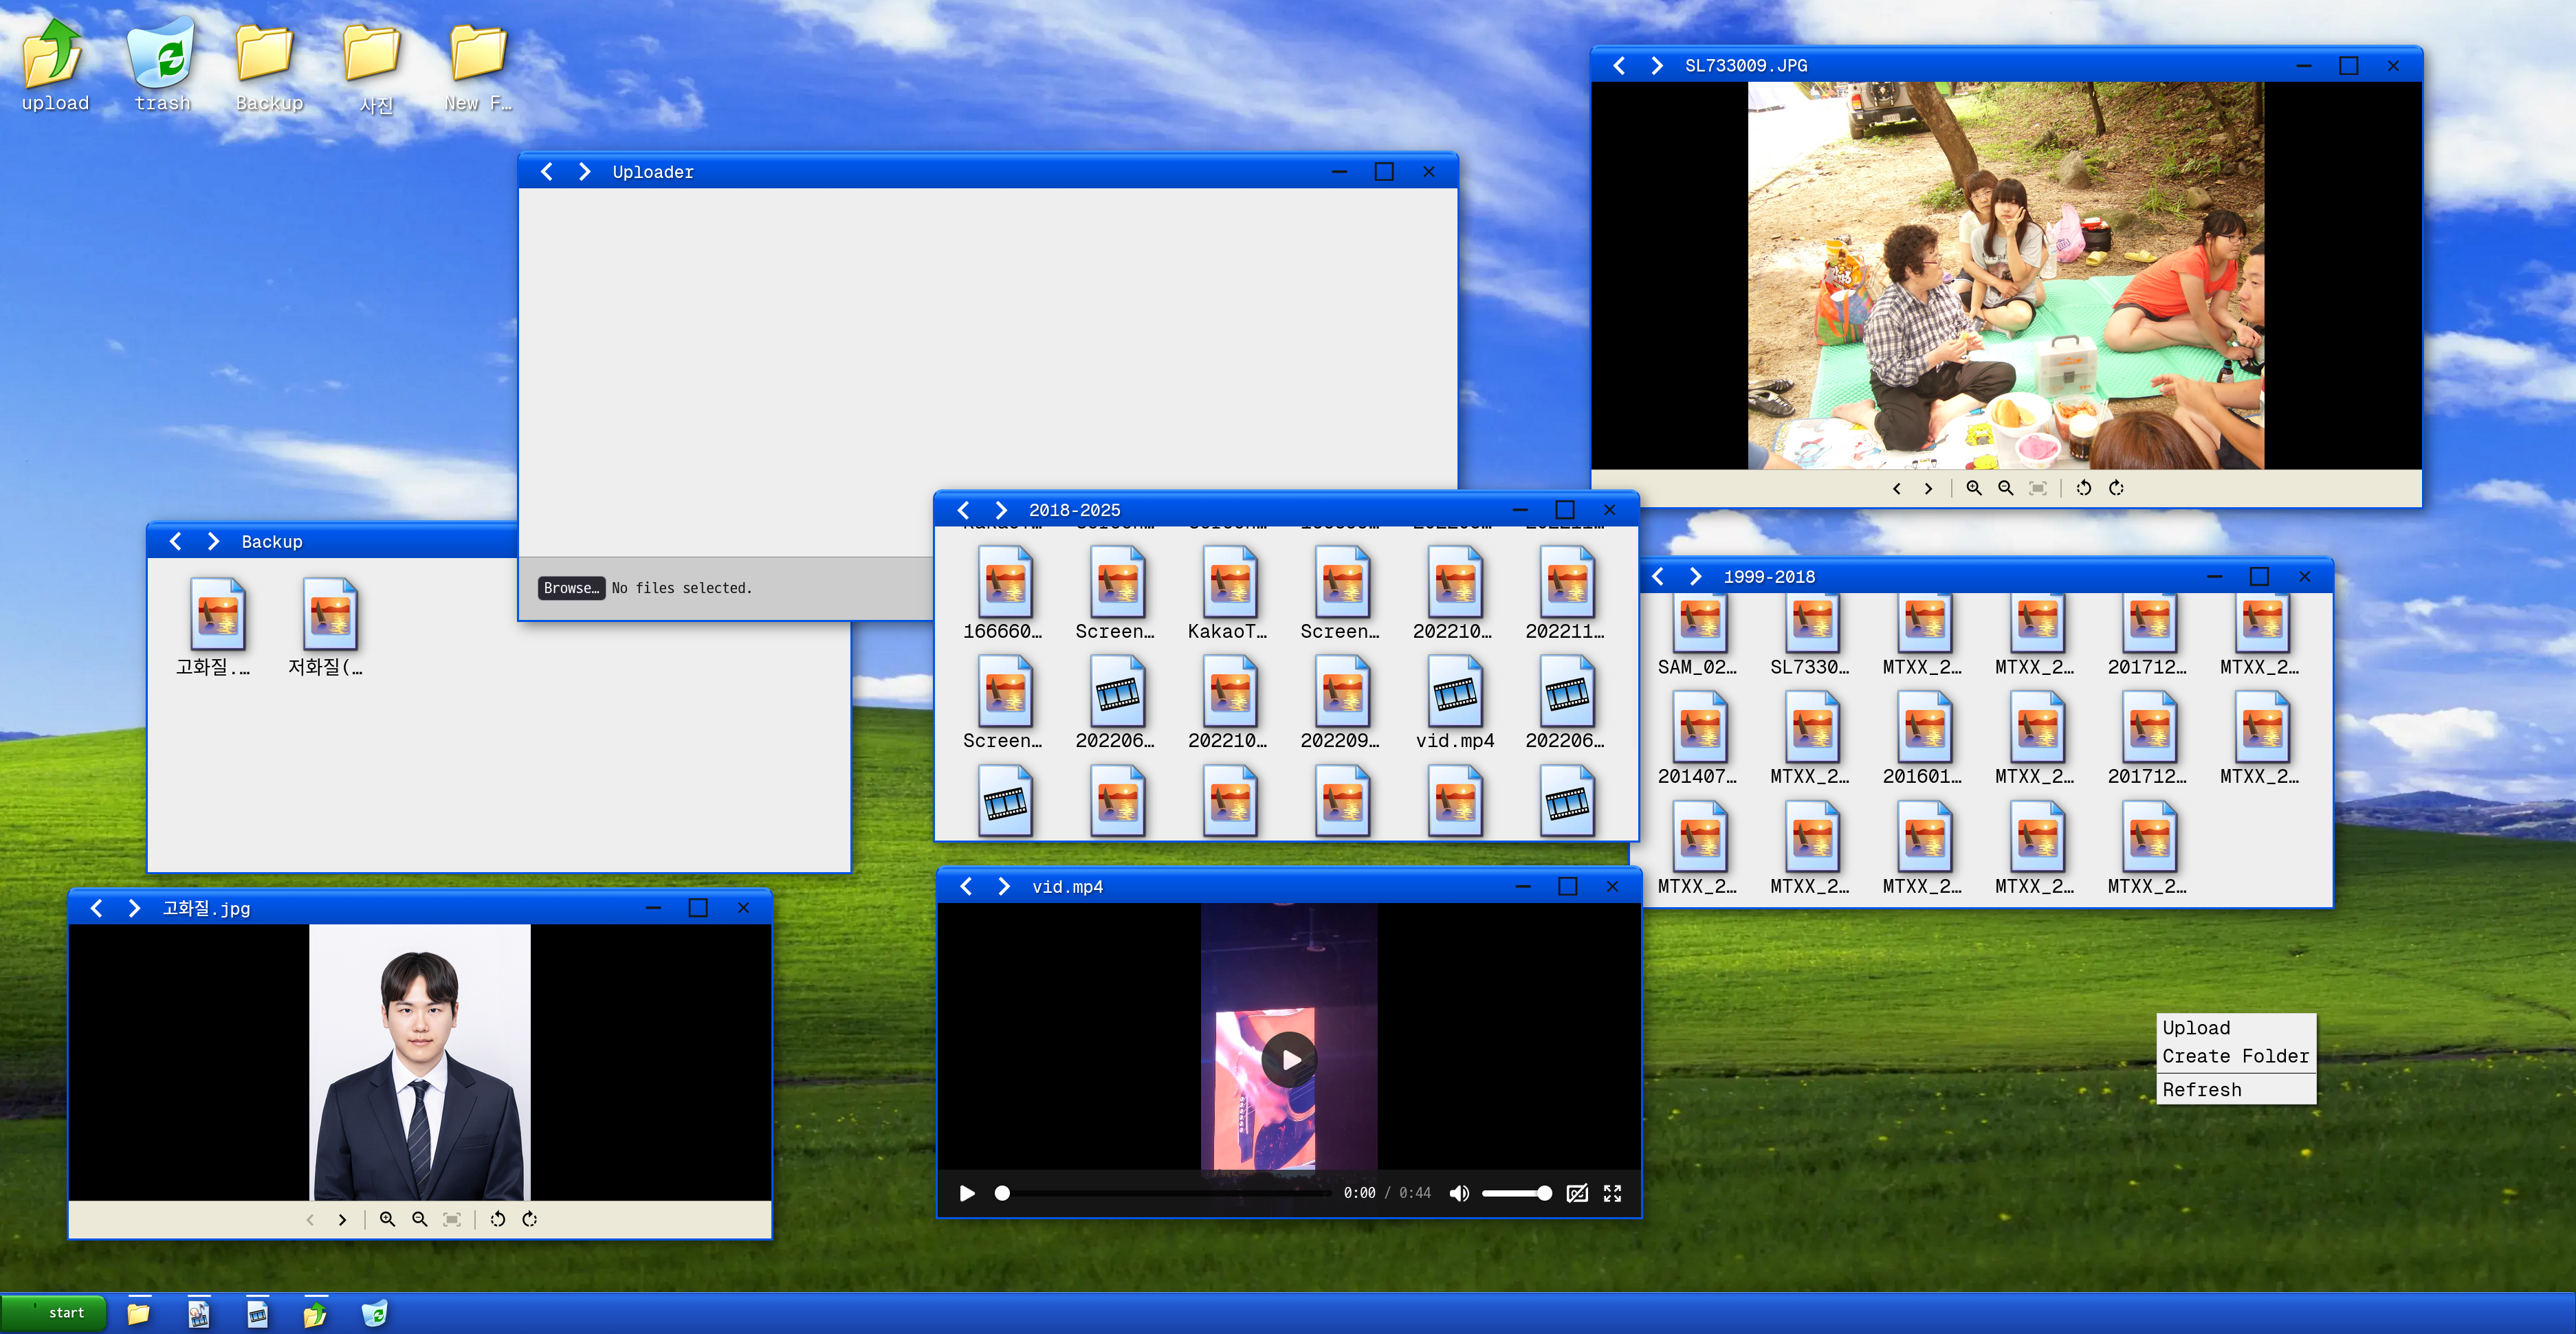Image resolution: width=2576 pixels, height=1334 pixels.
Task: Select 202211… file in 2018-2025 window
Action: pyautogui.click(x=1567, y=593)
